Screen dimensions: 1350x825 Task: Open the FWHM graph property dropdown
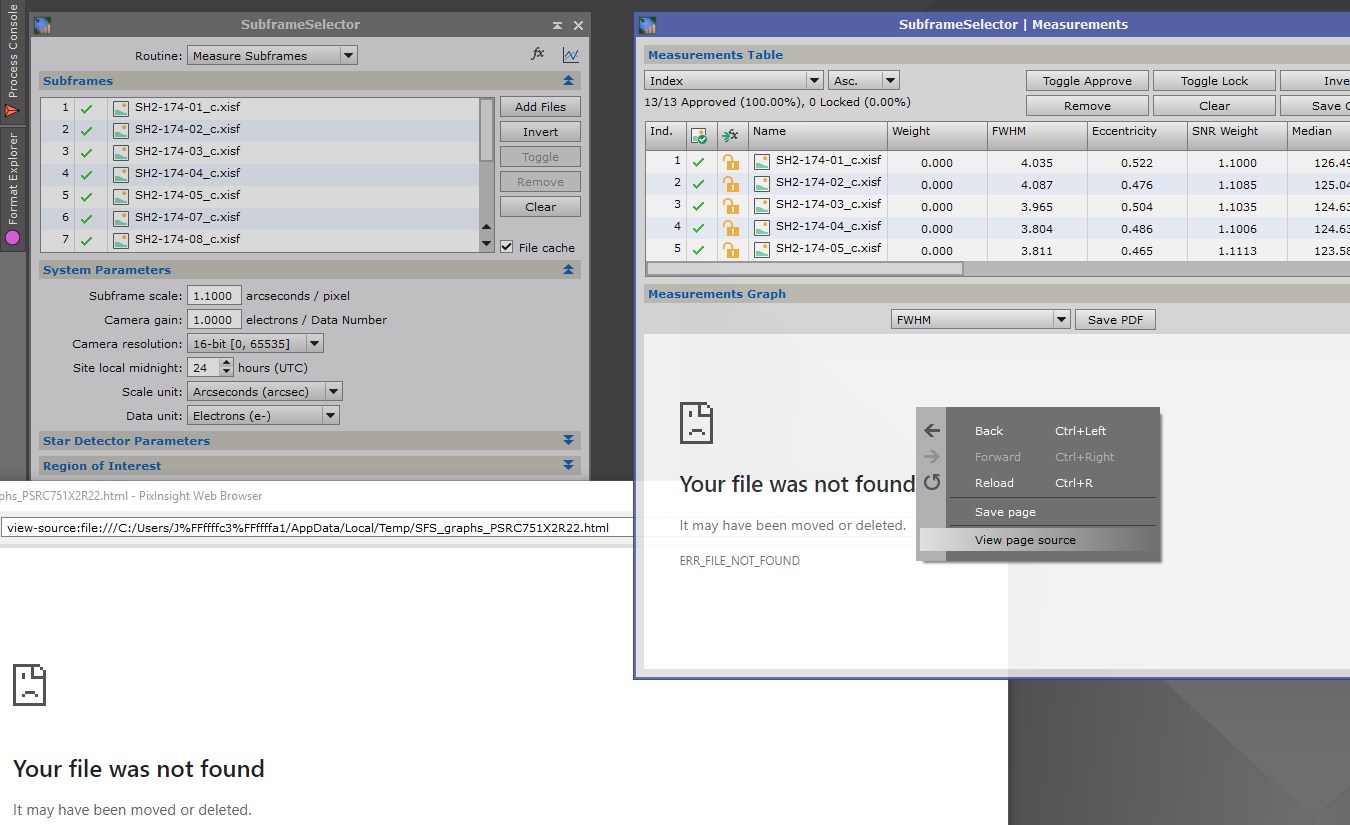click(981, 320)
